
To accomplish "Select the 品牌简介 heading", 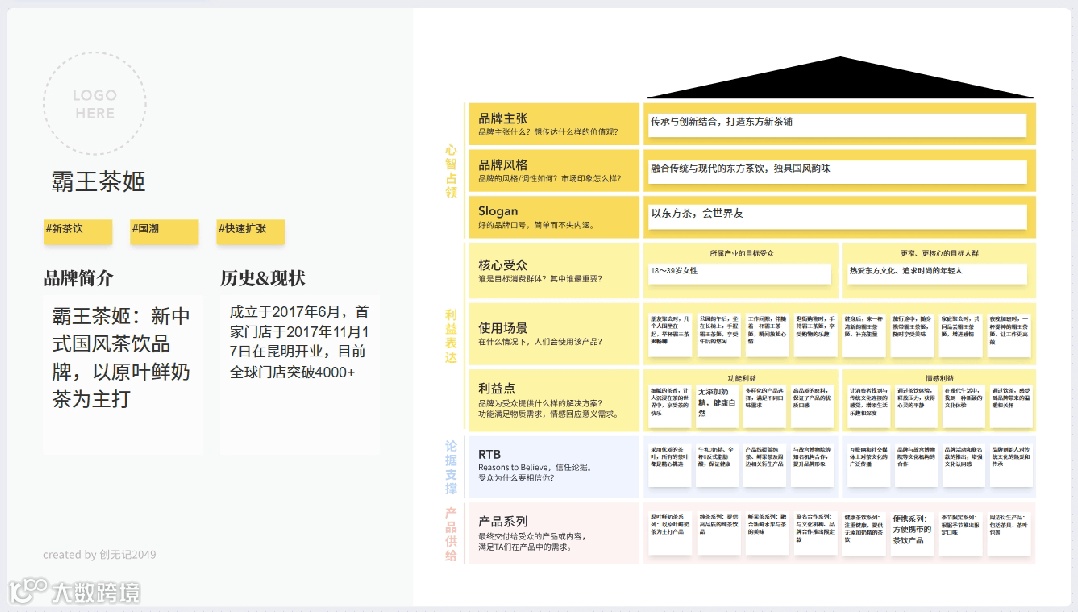I will coord(78,278).
